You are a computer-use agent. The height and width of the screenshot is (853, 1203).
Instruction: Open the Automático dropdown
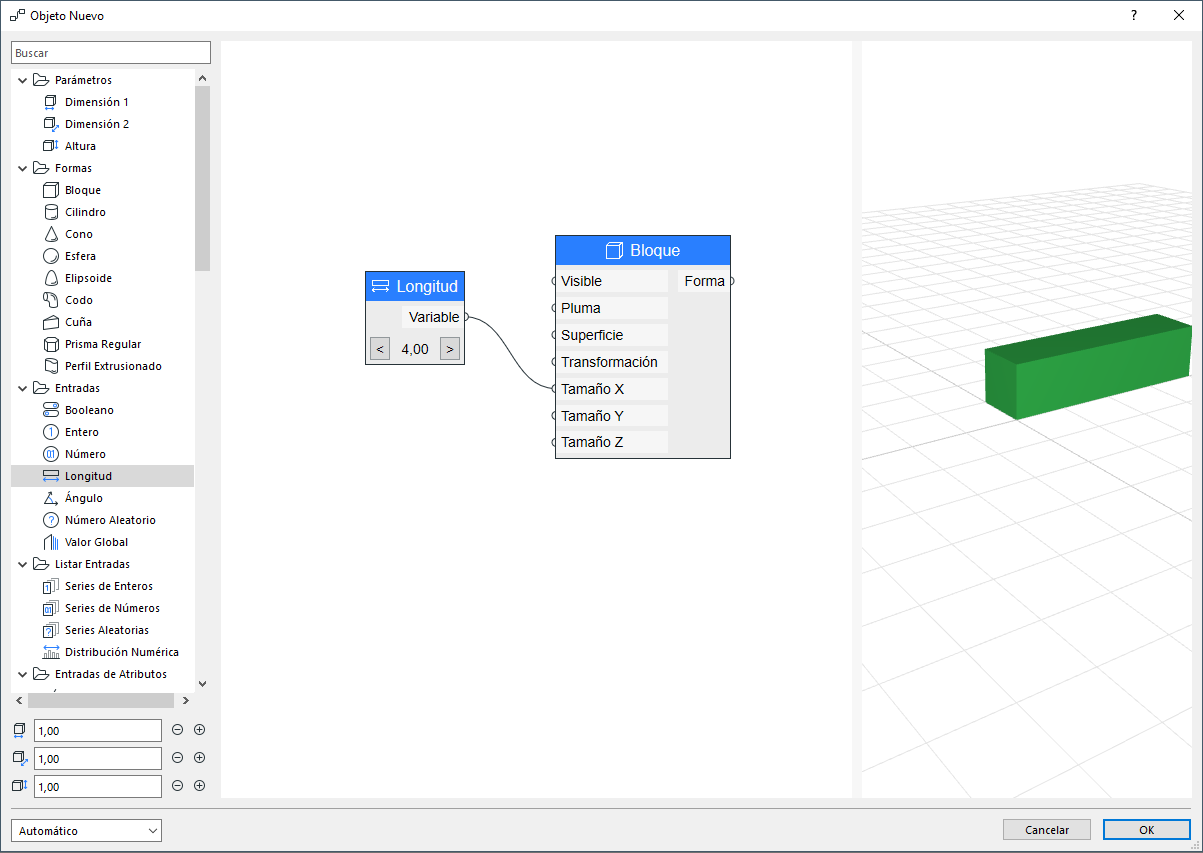pyautogui.click(x=86, y=830)
